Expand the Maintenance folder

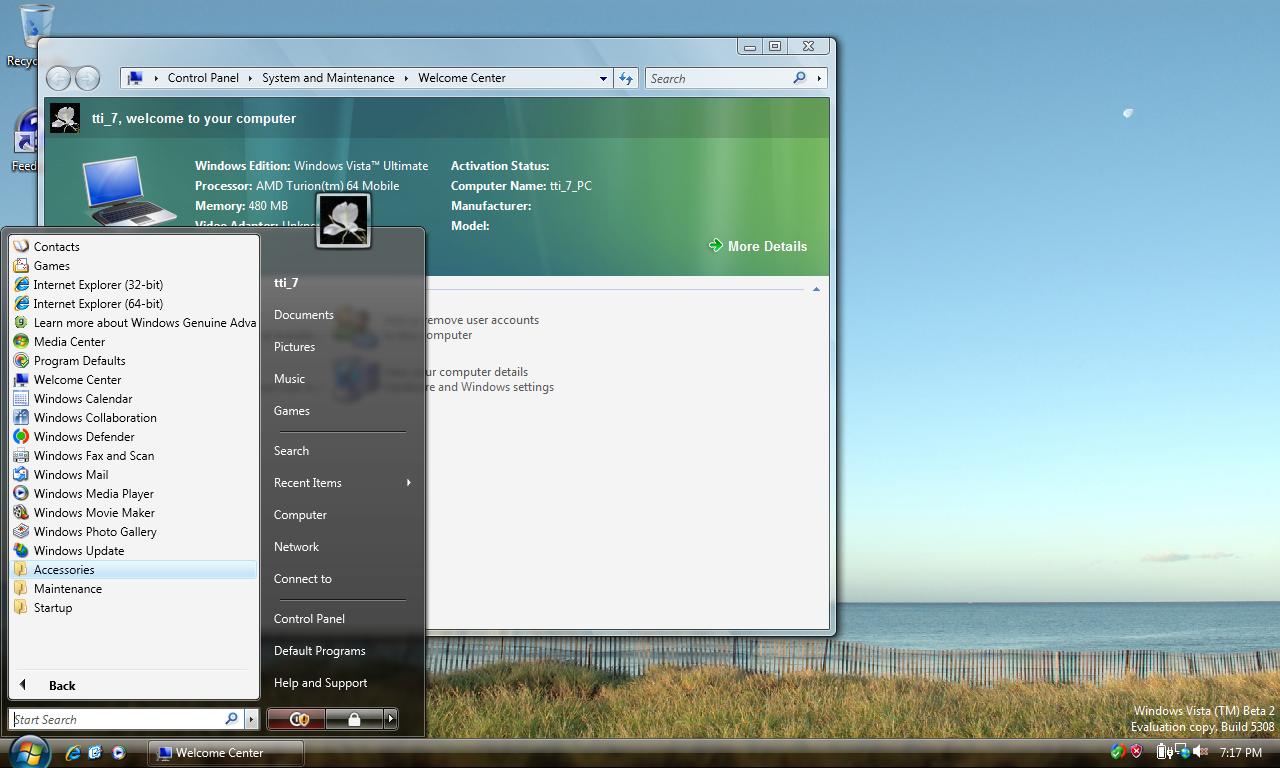(x=134, y=589)
